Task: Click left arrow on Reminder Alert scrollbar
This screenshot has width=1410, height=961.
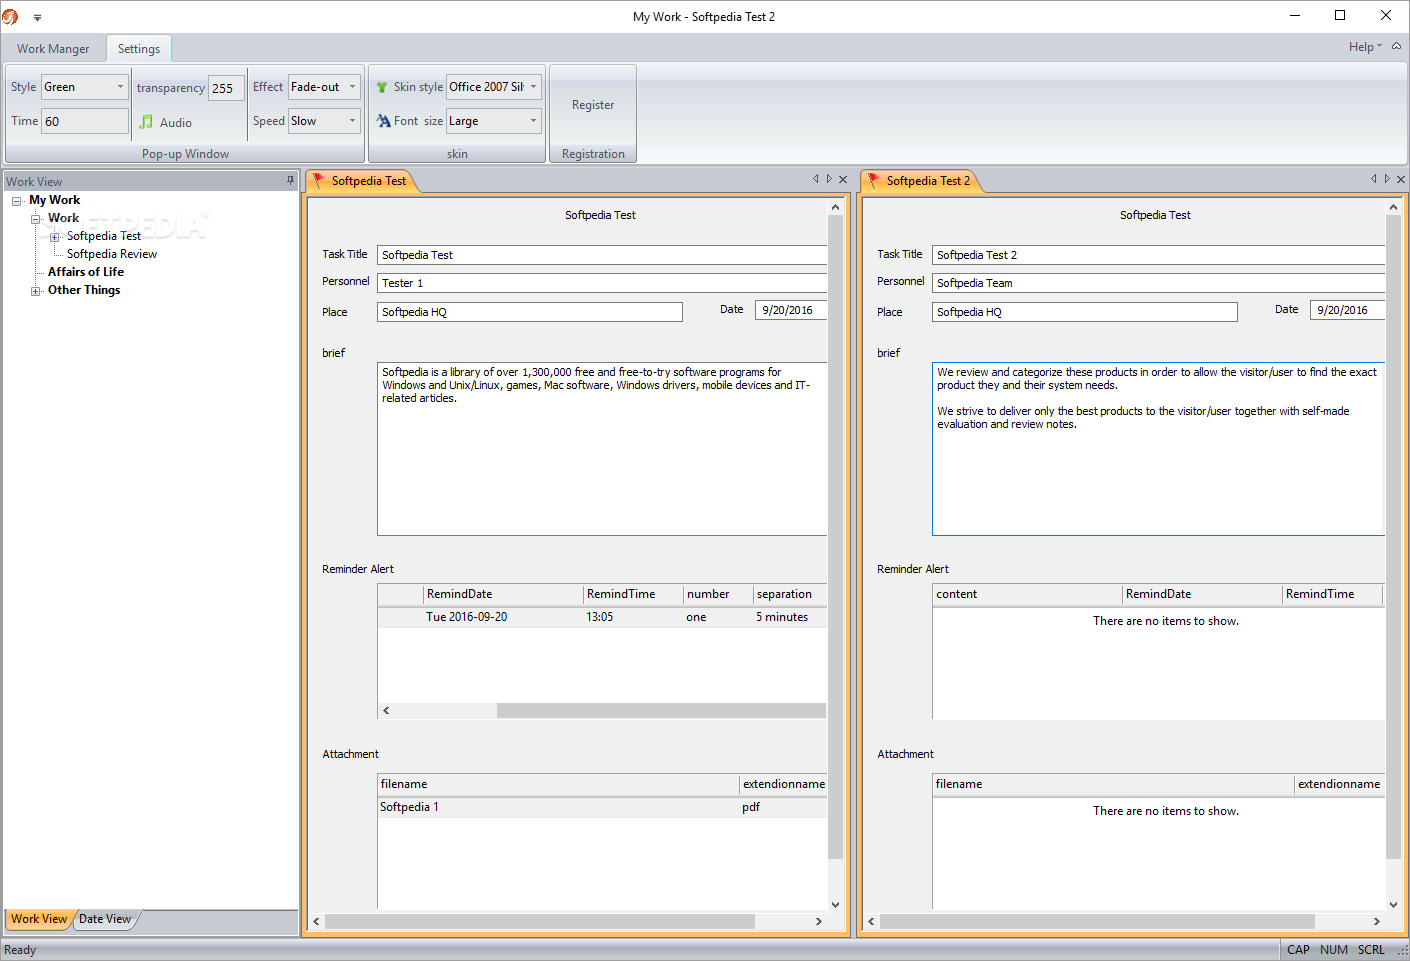Action: (386, 710)
